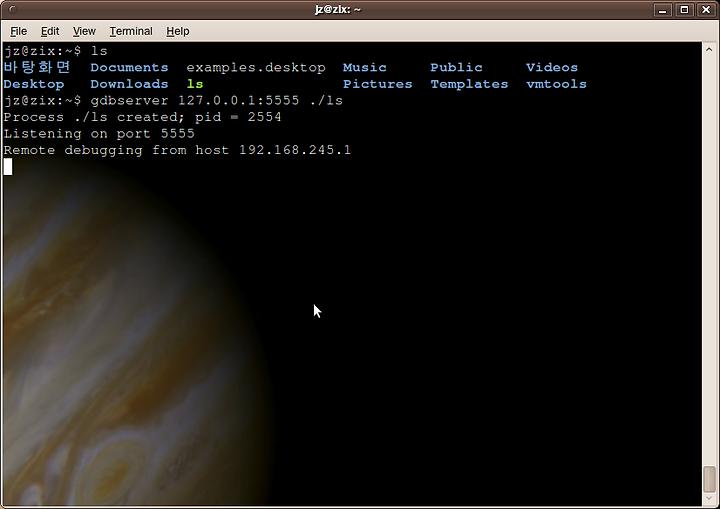Click the scrollbar down arrow
The height and width of the screenshot is (509, 720).
click(x=709, y=498)
